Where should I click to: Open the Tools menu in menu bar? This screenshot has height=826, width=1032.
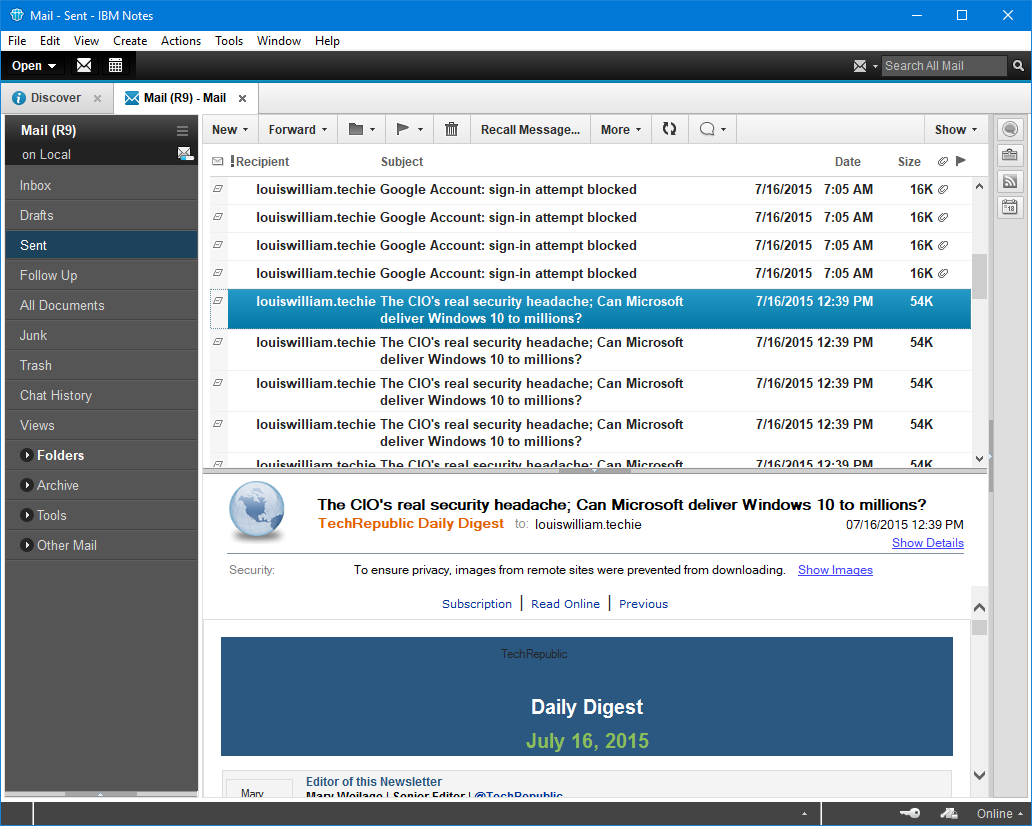tap(229, 41)
